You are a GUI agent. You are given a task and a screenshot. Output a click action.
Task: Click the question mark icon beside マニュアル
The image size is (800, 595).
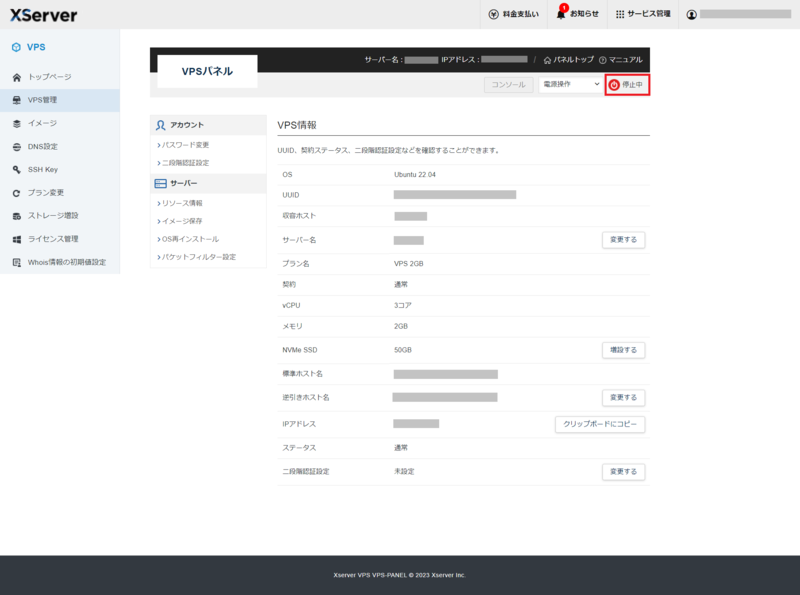coord(603,60)
